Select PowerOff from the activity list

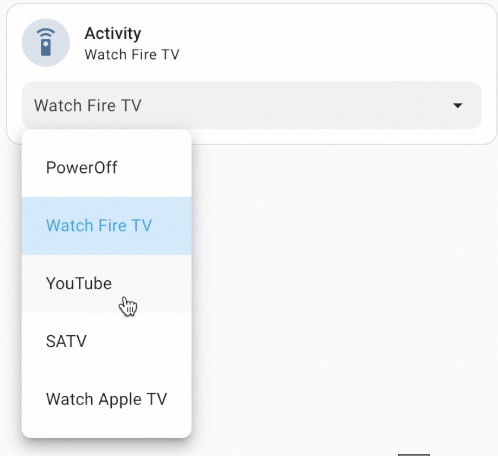pos(107,167)
